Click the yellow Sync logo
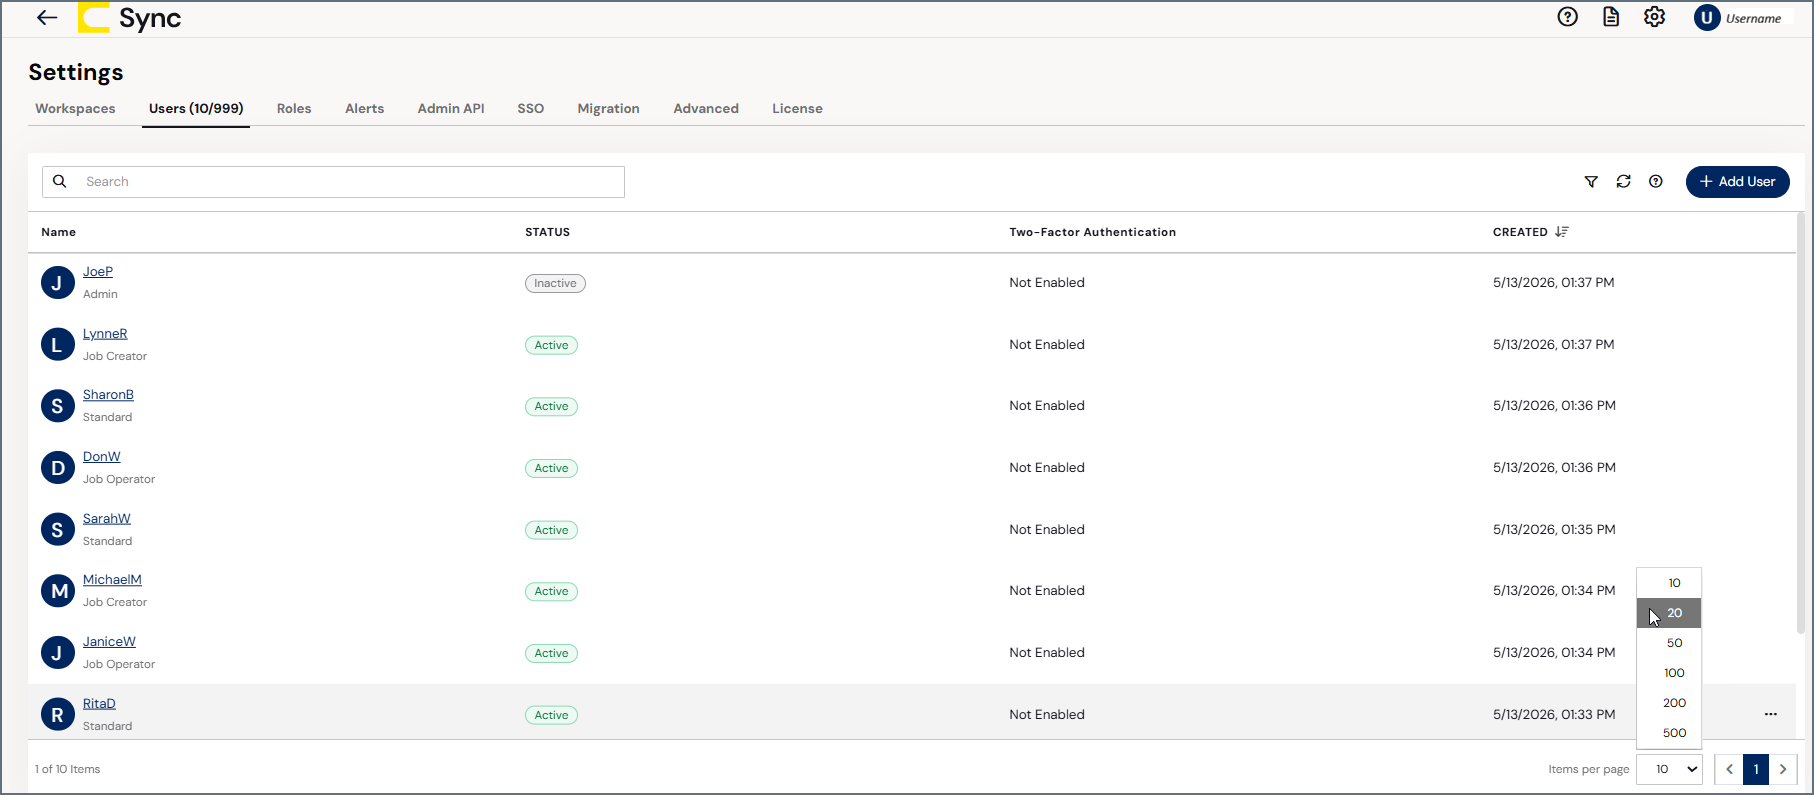Screen dimensions: 1814x795 pyautogui.click(x=93, y=18)
